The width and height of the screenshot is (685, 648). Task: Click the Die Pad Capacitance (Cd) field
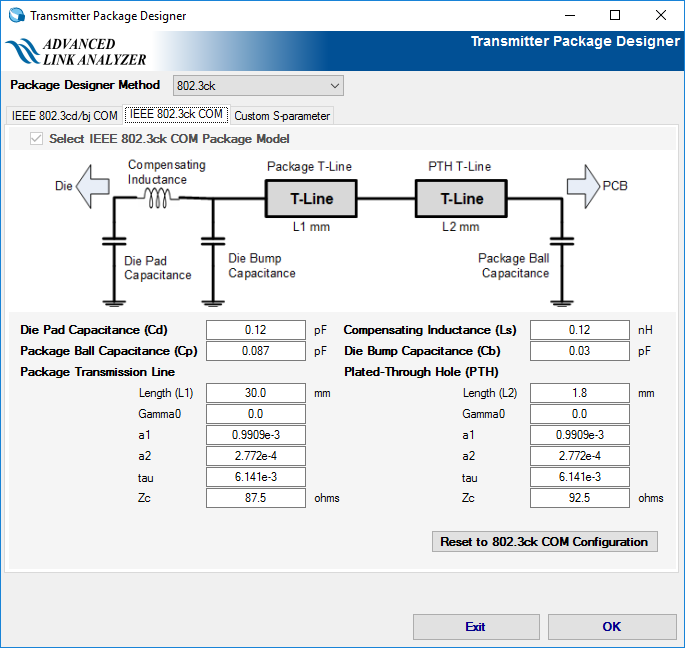click(255, 330)
